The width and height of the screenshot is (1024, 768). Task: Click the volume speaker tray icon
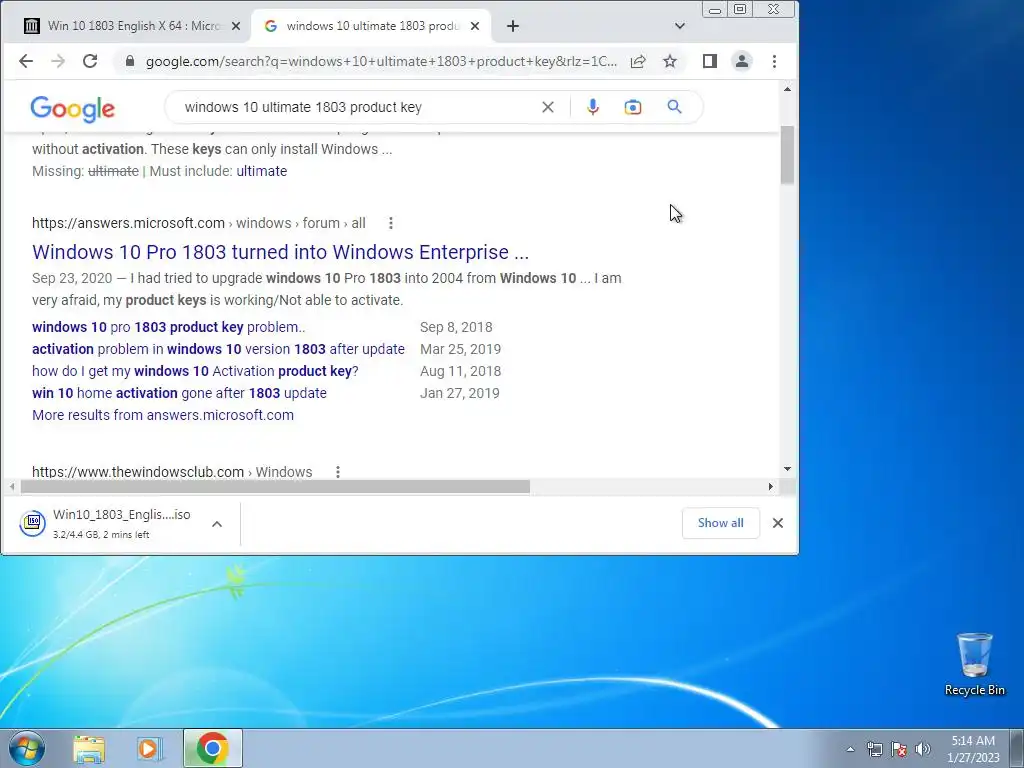pos(922,749)
